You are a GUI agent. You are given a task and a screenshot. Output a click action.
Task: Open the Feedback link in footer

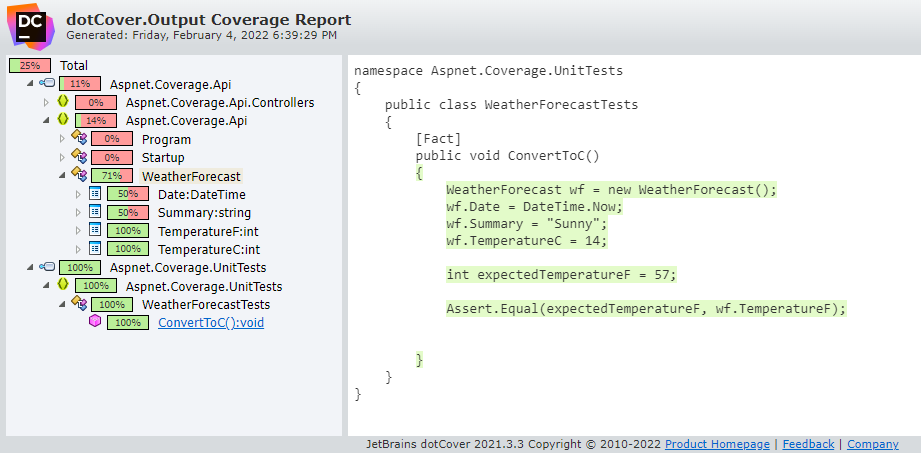click(x=808, y=444)
